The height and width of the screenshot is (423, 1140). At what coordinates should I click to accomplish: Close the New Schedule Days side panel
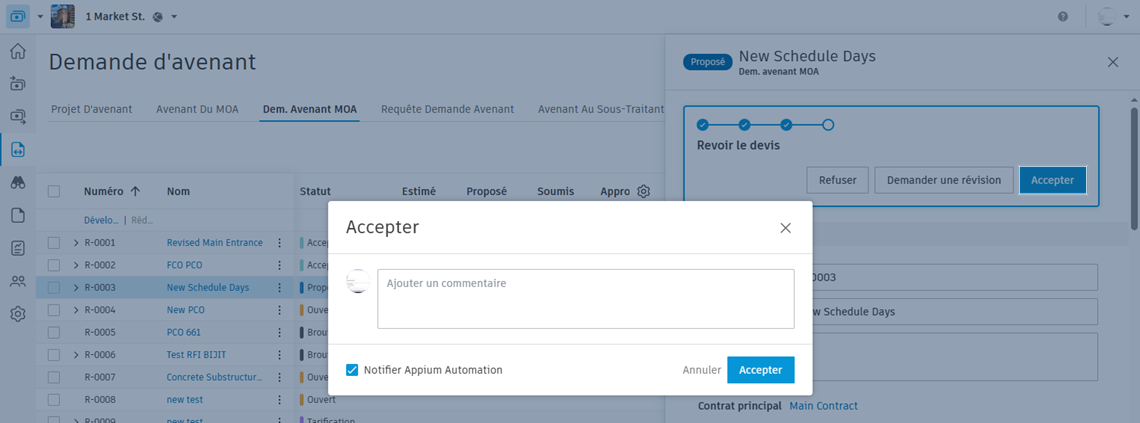tap(1112, 62)
